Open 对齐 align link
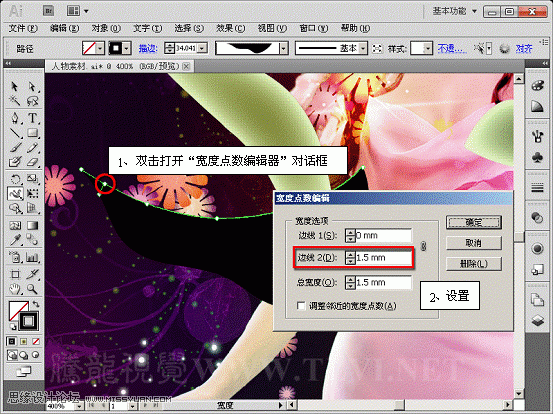 (524, 48)
